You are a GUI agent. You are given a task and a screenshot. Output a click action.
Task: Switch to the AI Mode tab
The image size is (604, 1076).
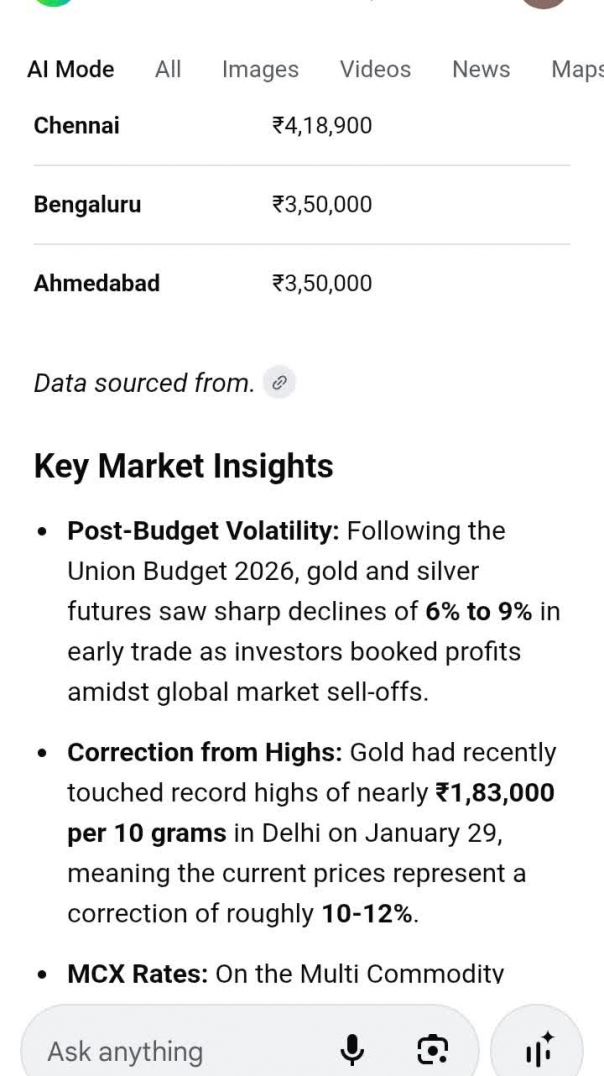[71, 69]
